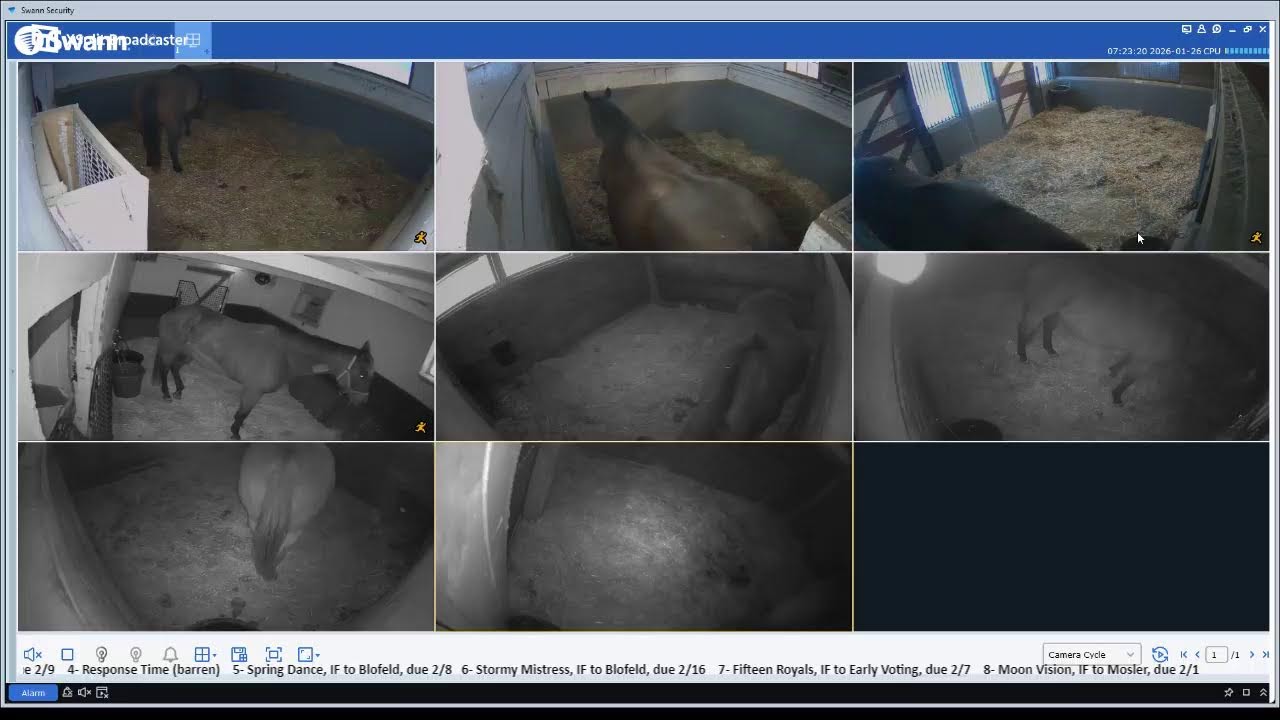This screenshot has height=720, width=1280.
Task: Go to the previous page arrow
Action: point(1197,654)
